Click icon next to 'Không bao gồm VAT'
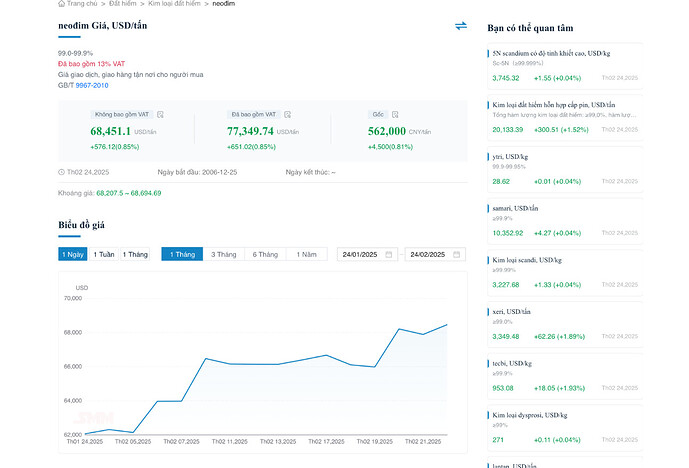689x468 pixels. pyautogui.click(x=160, y=115)
